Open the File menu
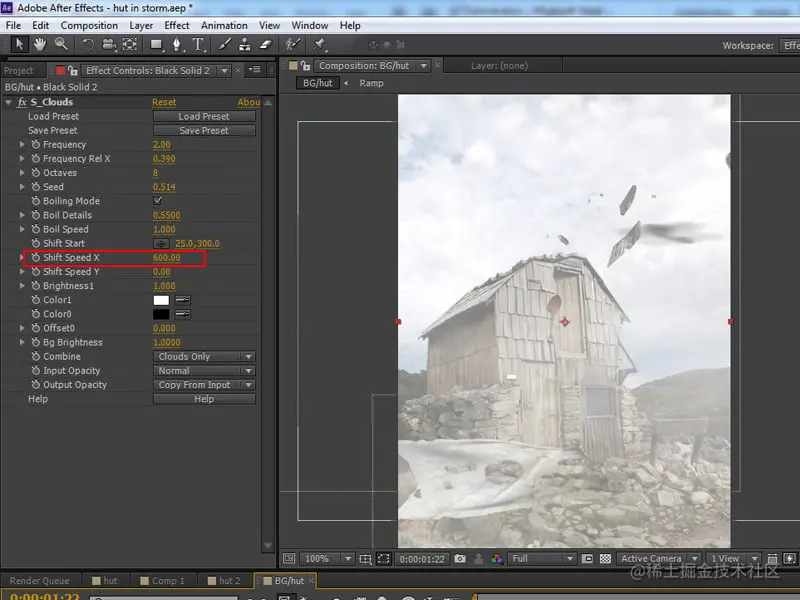This screenshot has height=600, width=800. 13,26
